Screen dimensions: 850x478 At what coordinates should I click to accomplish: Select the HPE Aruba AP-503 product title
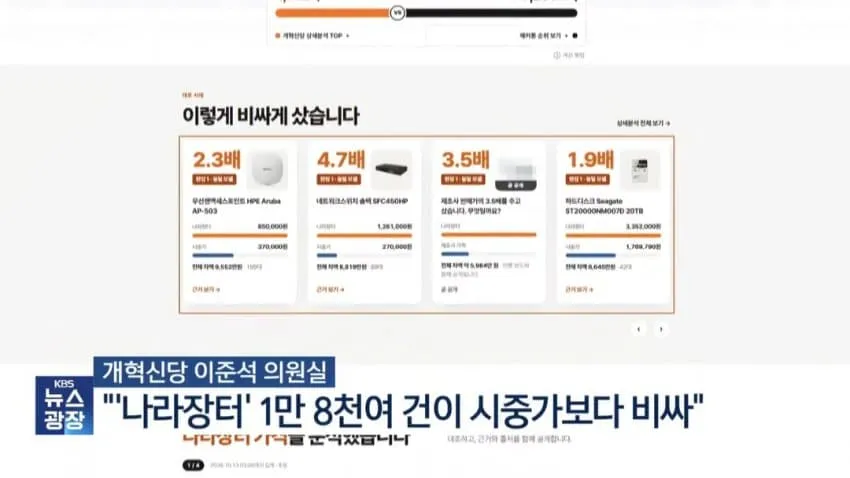point(236,206)
